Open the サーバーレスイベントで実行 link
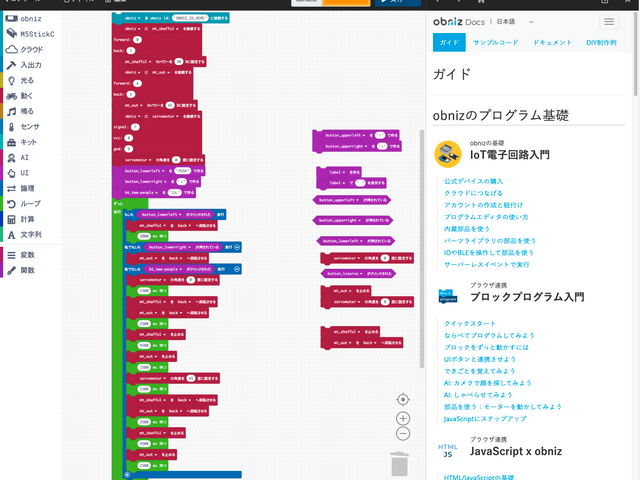This screenshot has width=640, height=480. click(487, 264)
